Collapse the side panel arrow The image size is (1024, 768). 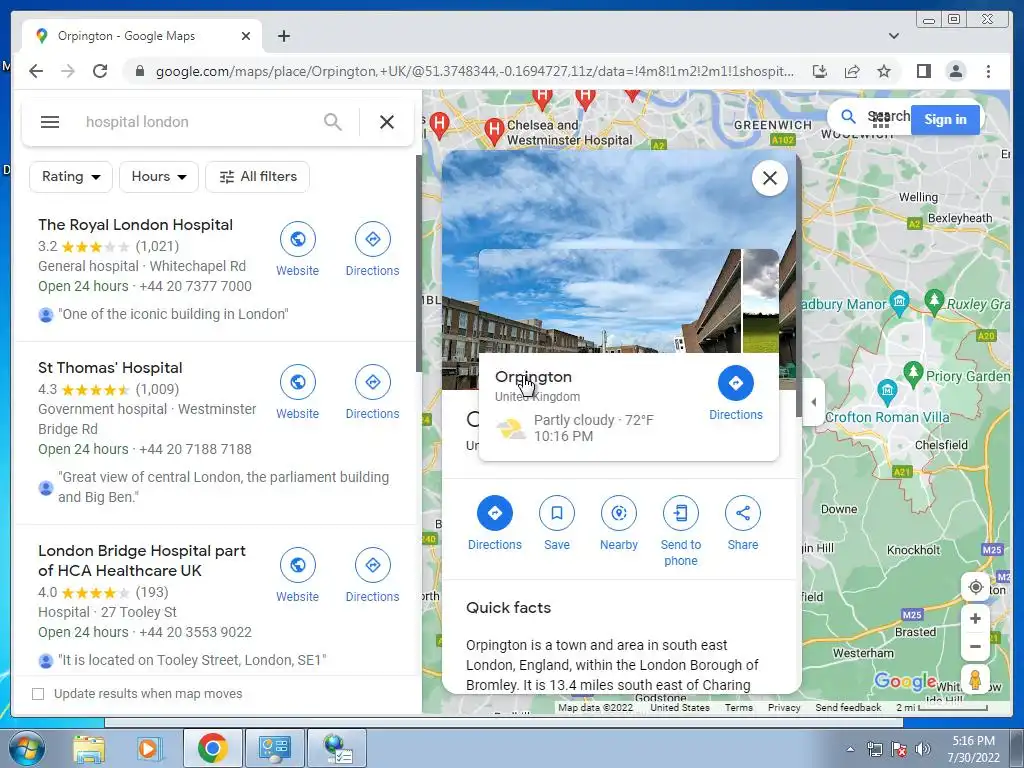[814, 402]
